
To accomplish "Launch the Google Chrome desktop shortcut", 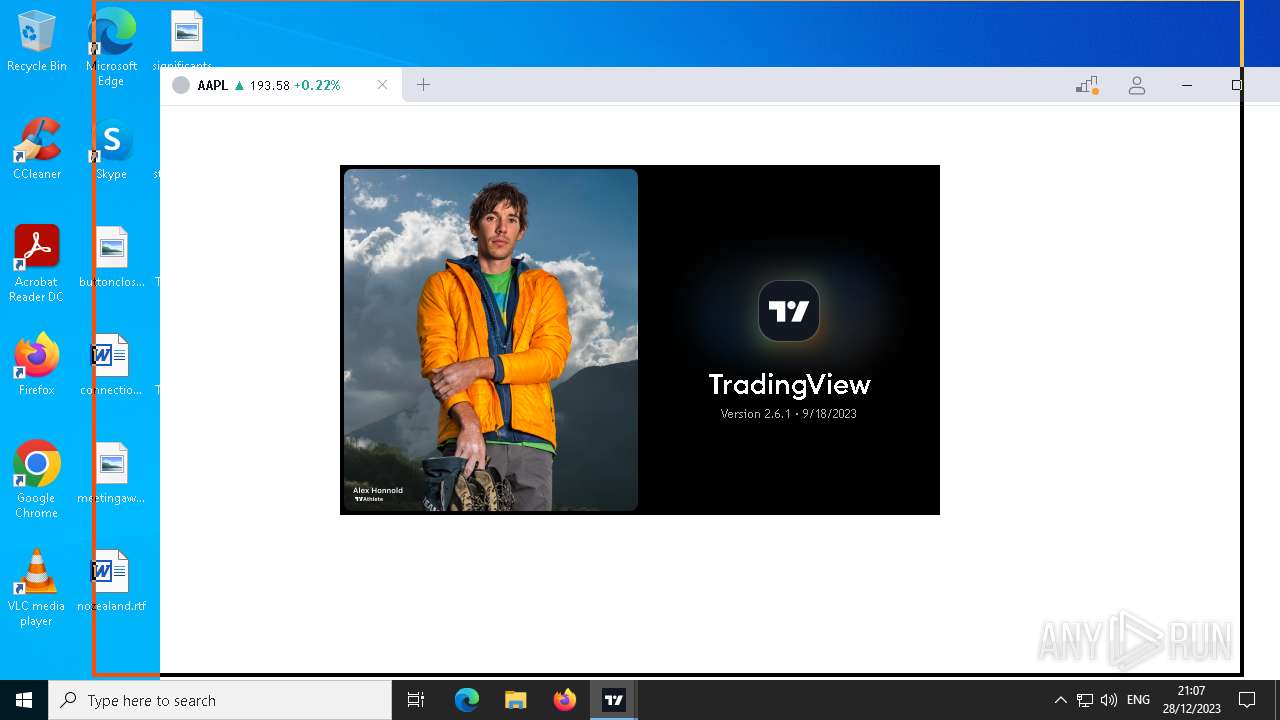I will tap(37, 480).
